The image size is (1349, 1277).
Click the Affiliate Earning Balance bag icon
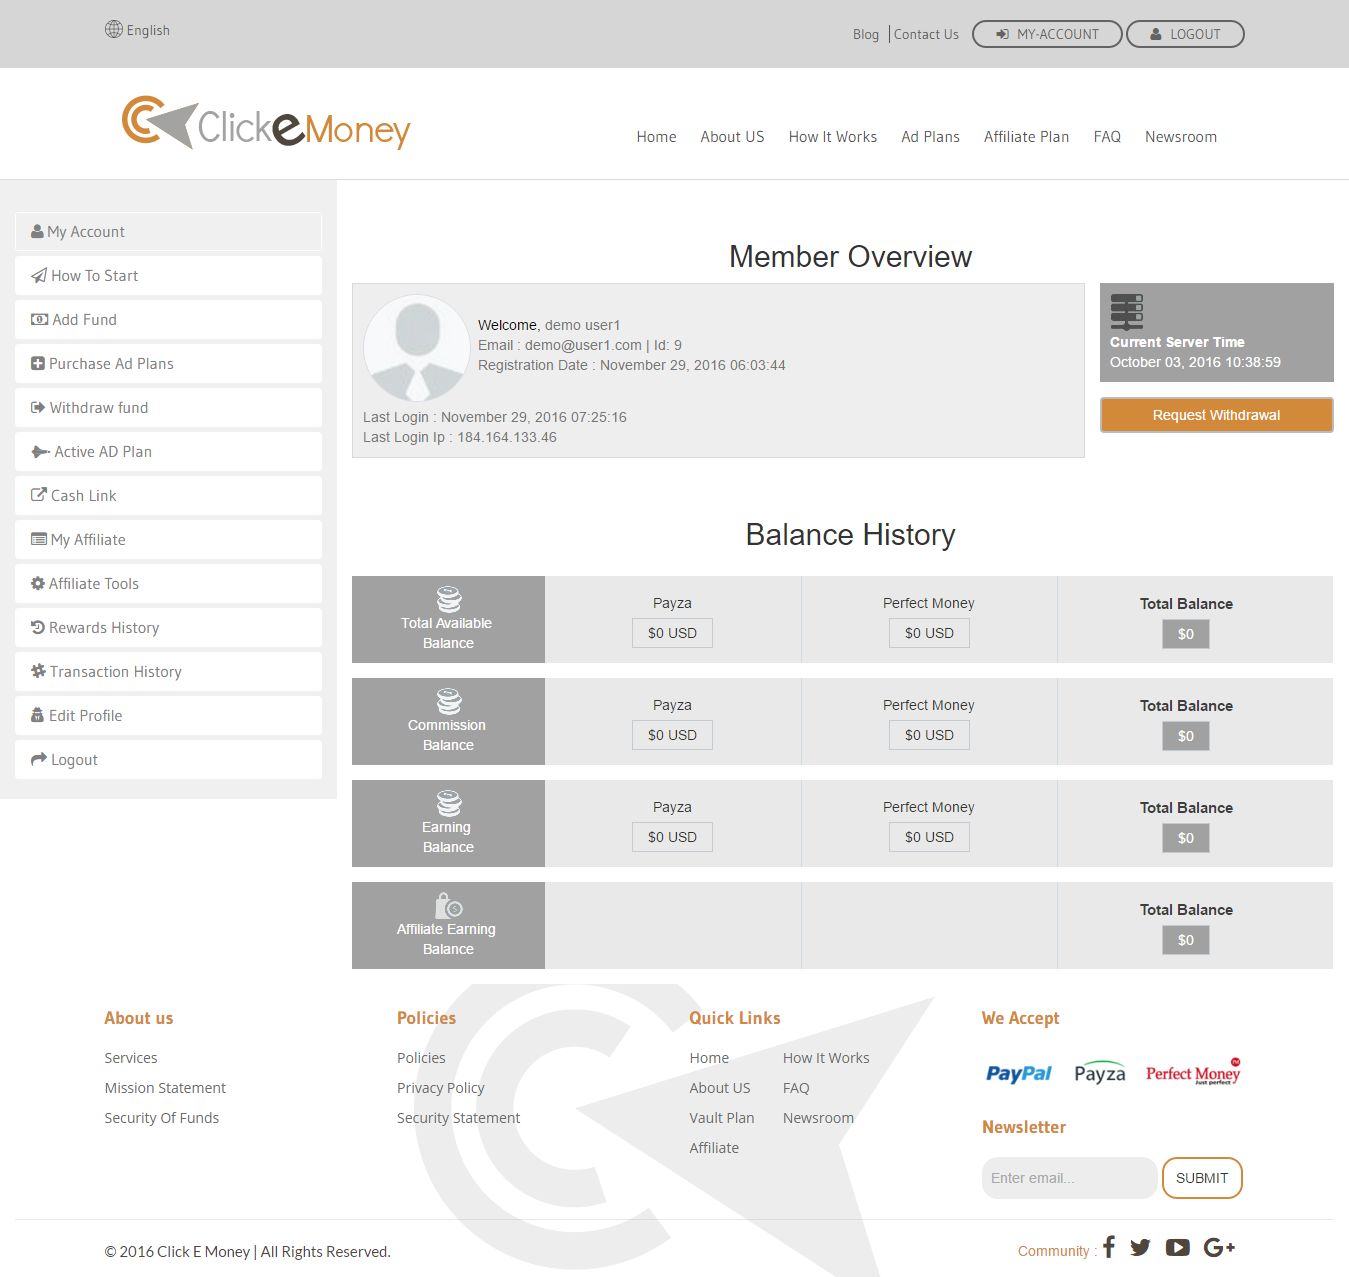(449, 905)
